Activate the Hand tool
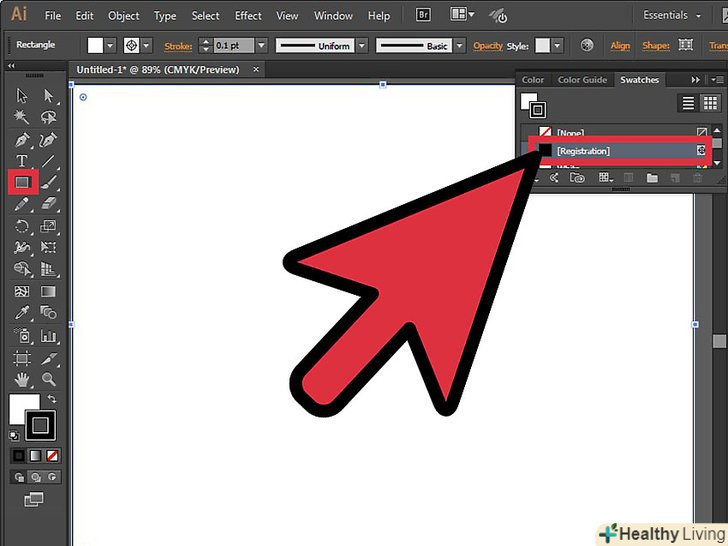This screenshot has width=728, height=546. [x=22, y=379]
